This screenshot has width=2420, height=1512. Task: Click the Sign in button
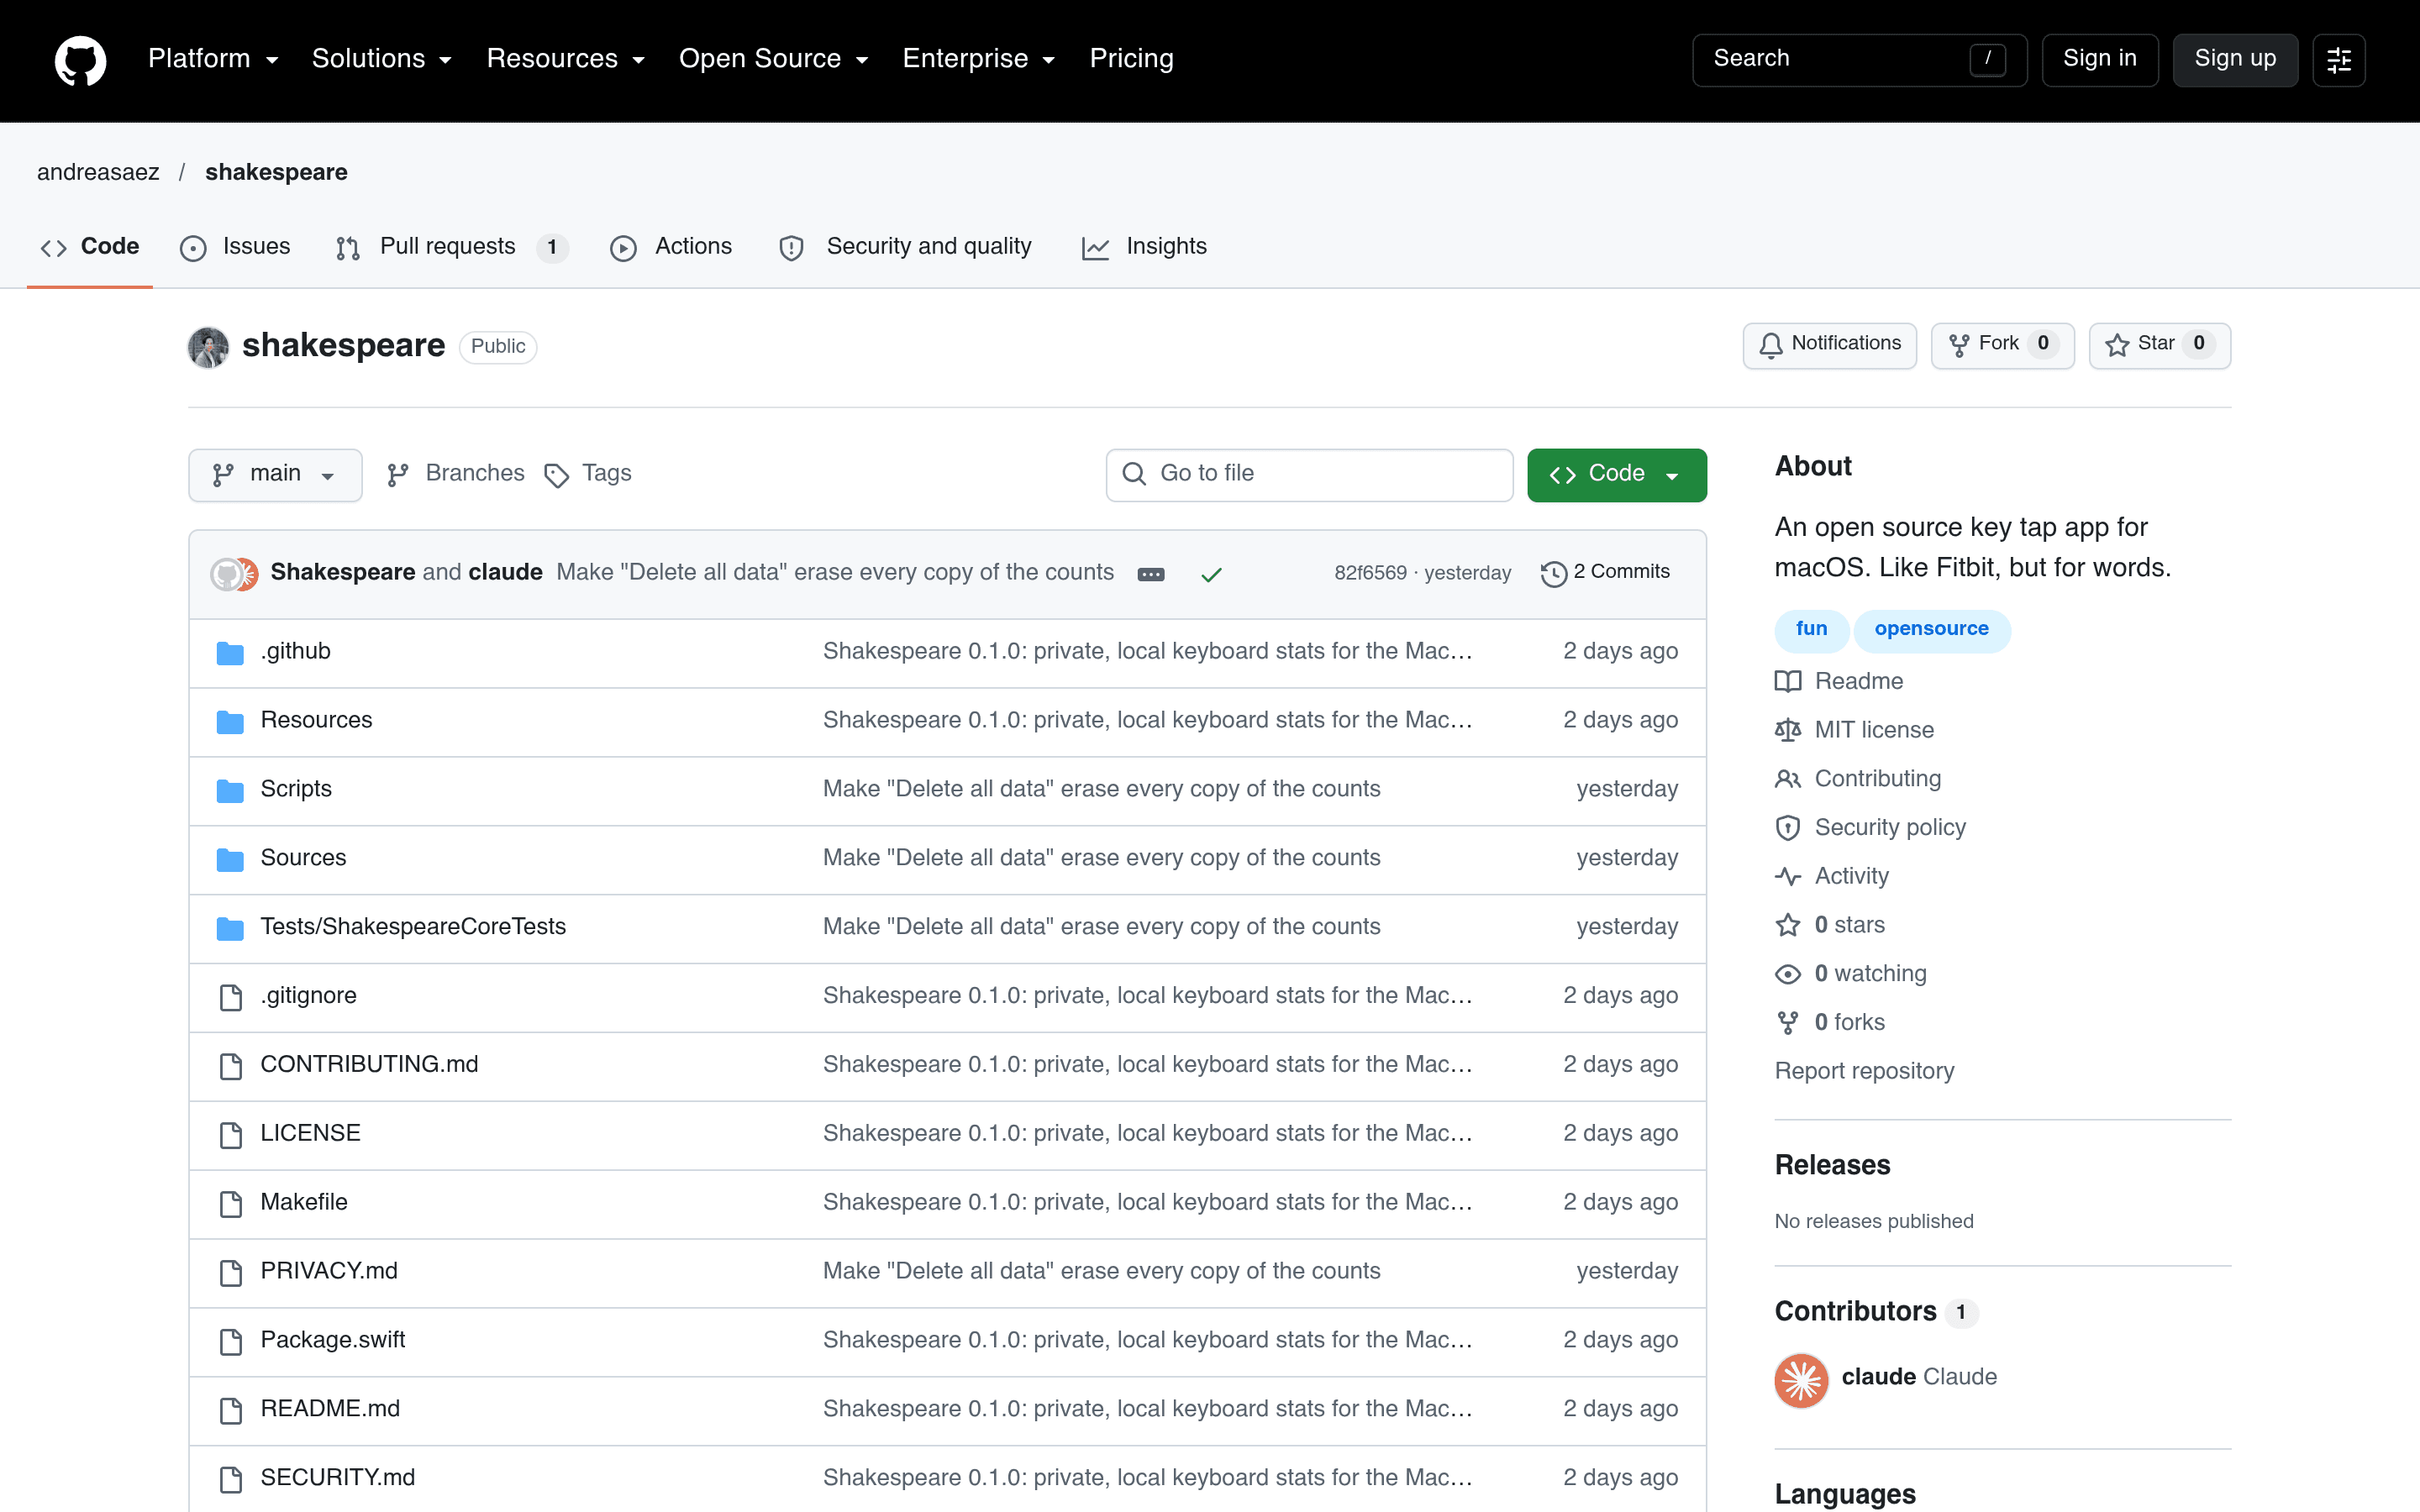pyautogui.click(x=2099, y=60)
